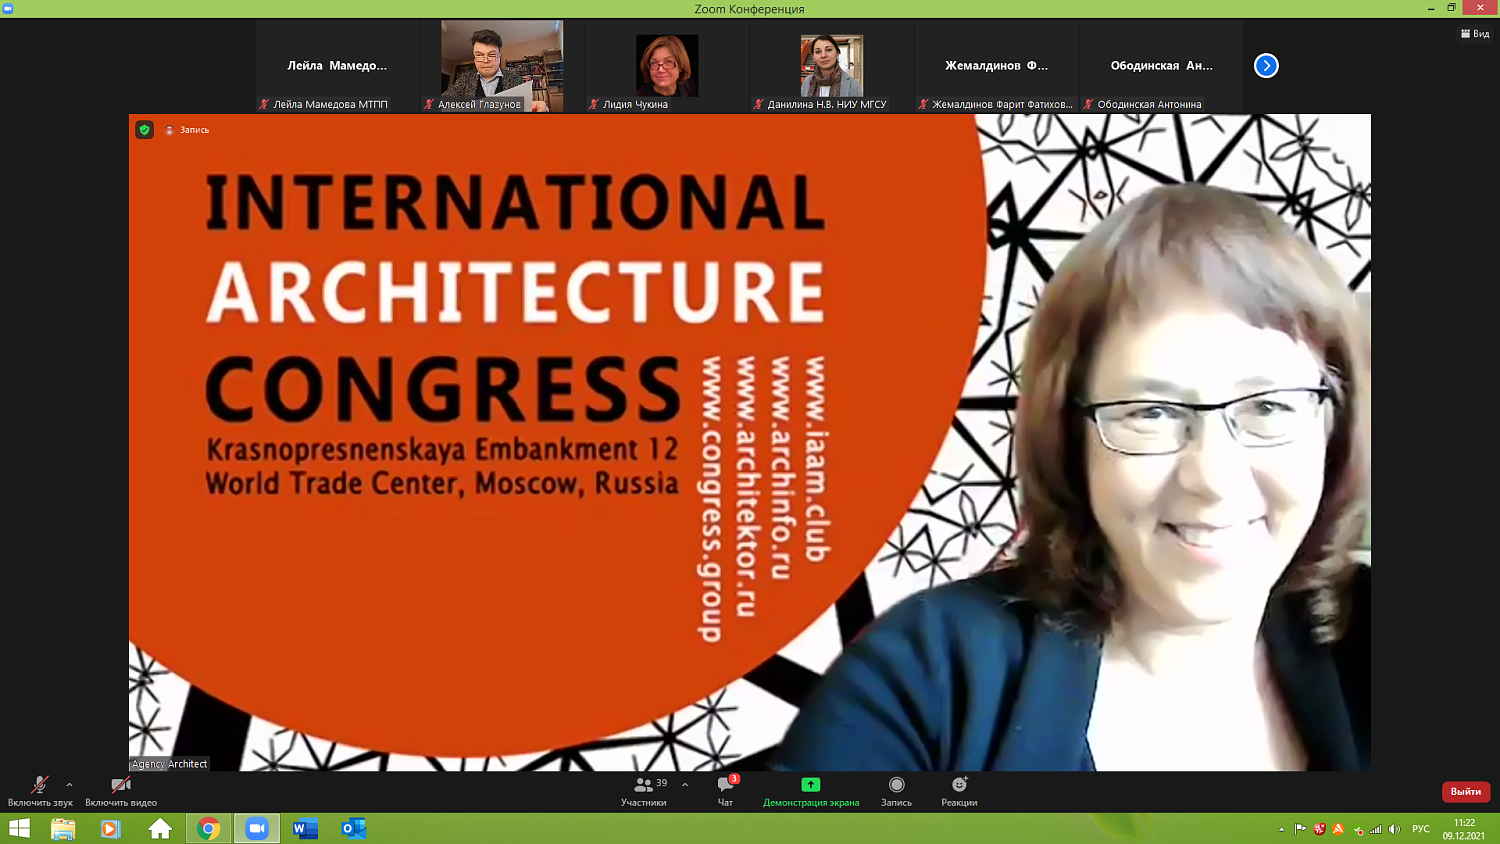Start Демонстрация экрана screen share
Viewport: 1500px width, 844px height.
[811, 791]
